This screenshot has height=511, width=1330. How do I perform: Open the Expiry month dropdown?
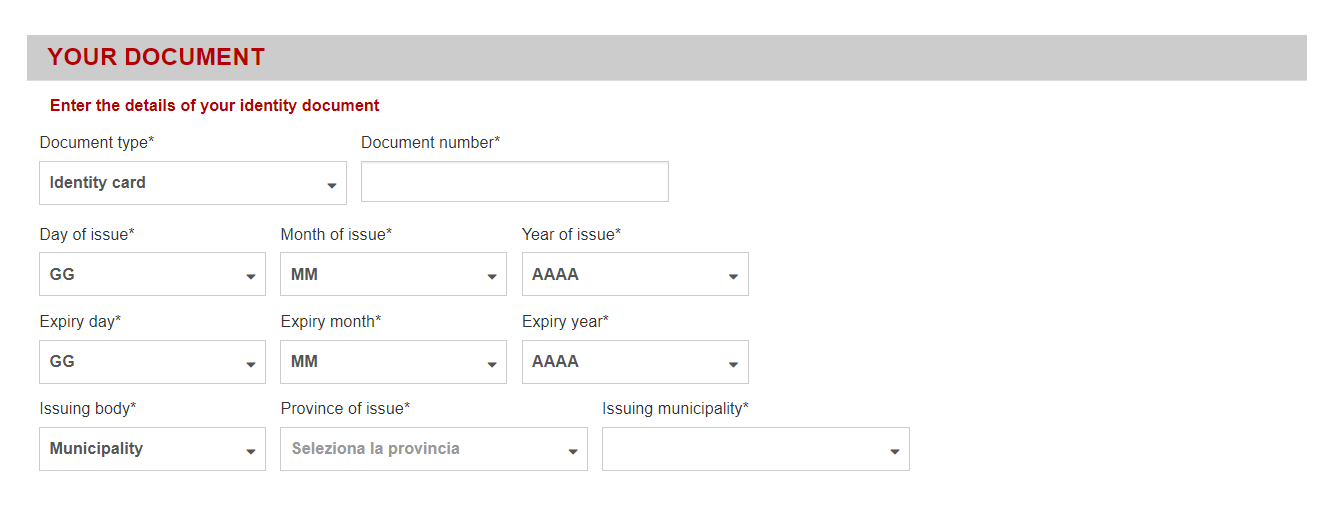[x=393, y=362]
